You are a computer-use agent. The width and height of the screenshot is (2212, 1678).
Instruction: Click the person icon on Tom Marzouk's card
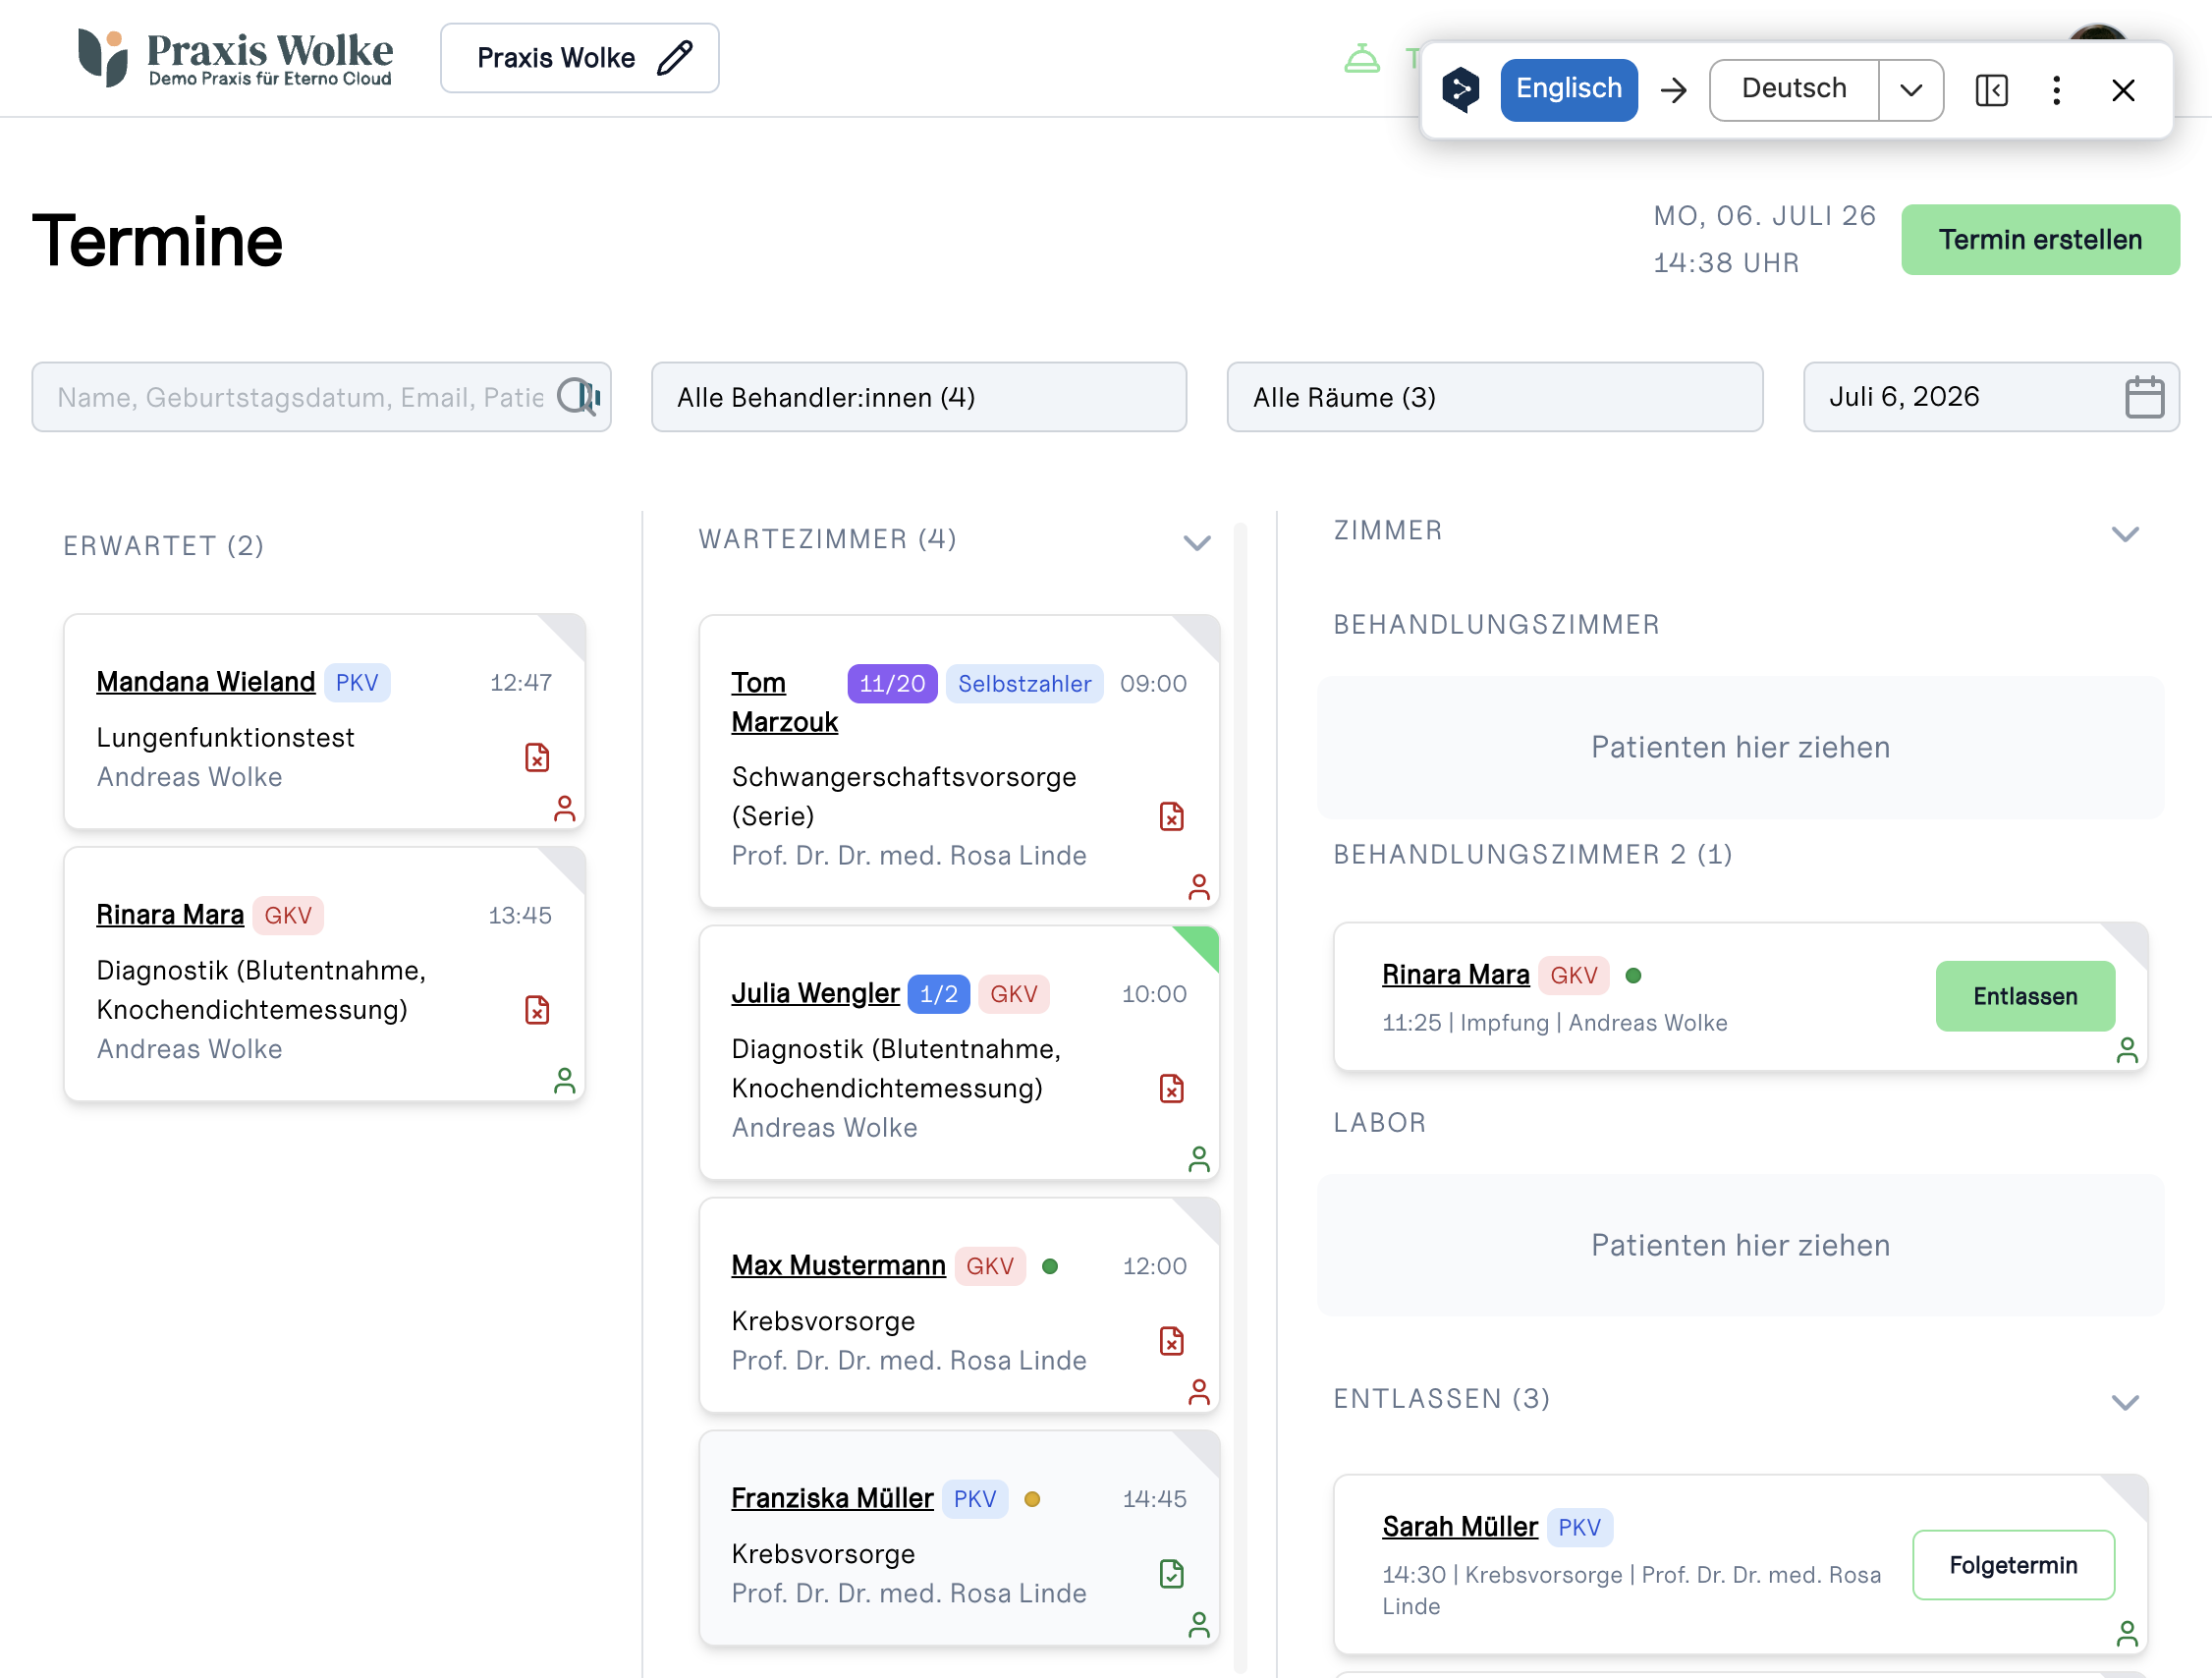[1198, 888]
